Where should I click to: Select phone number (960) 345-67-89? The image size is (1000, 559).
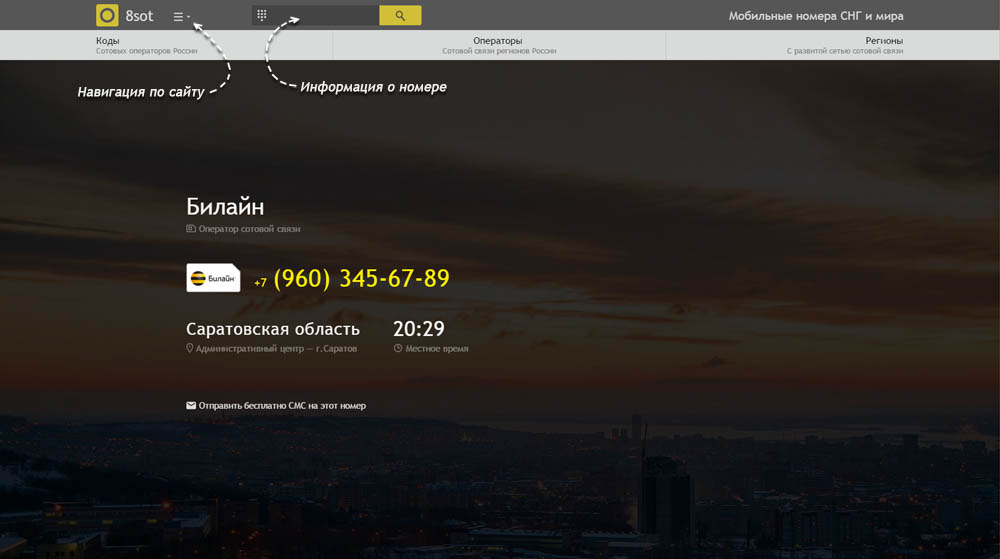point(362,279)
